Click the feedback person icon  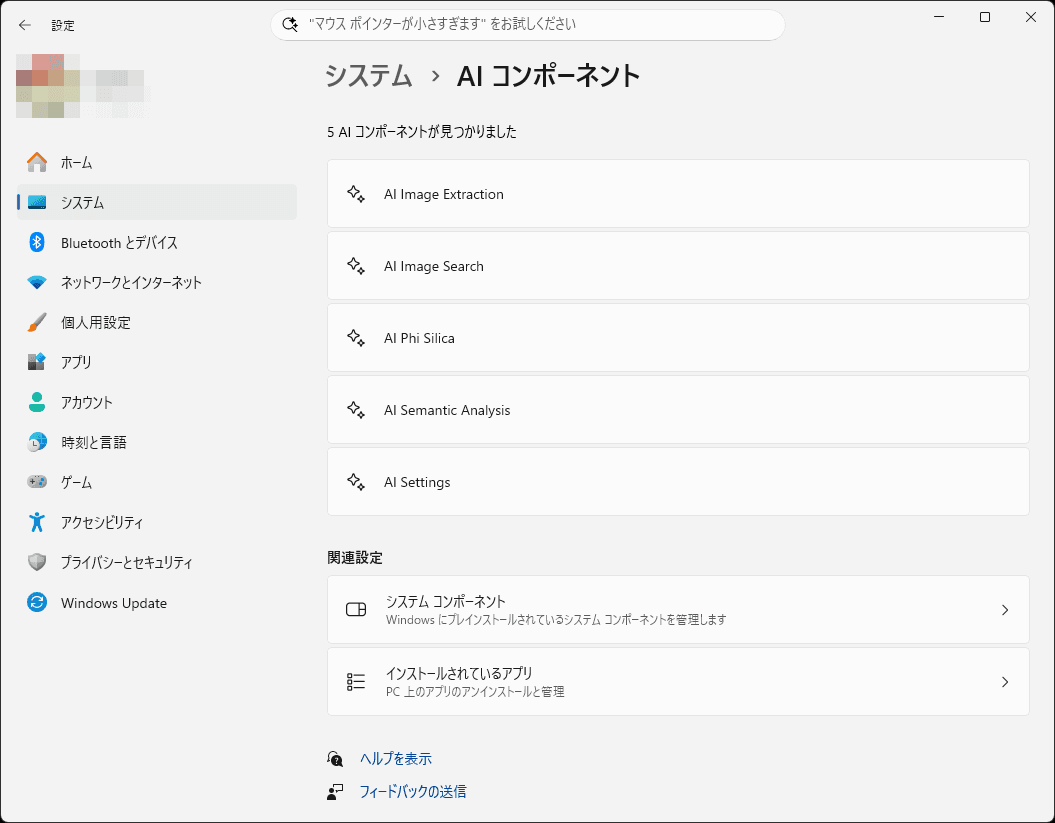pos(335,792)
